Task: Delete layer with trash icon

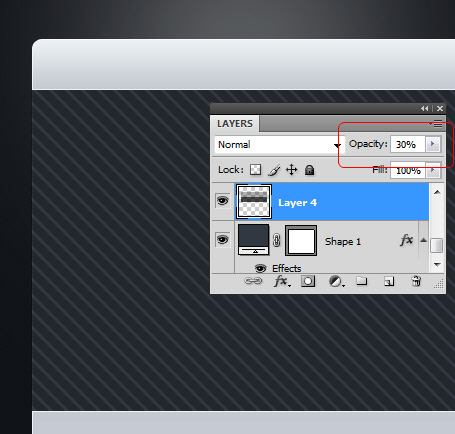Action: tap(416, 281)
